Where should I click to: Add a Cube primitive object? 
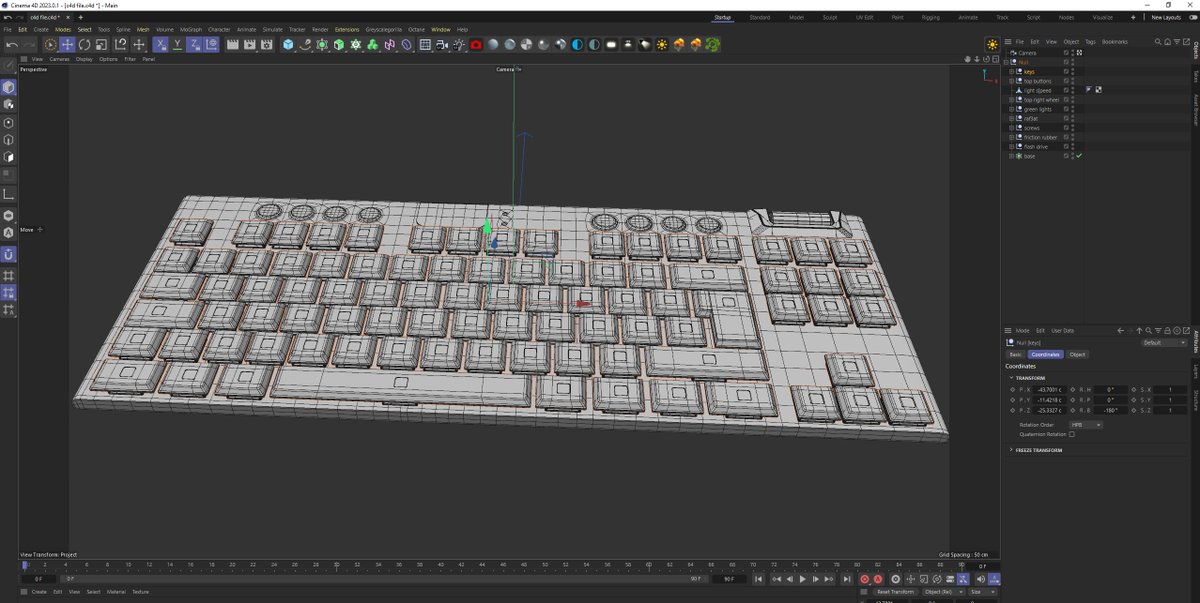(289, 45)
